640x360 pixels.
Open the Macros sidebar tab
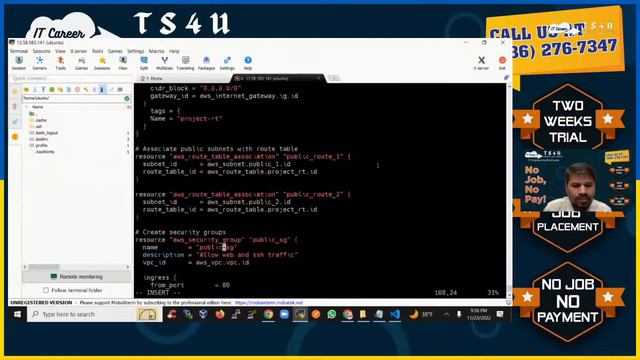click(15, 122)
